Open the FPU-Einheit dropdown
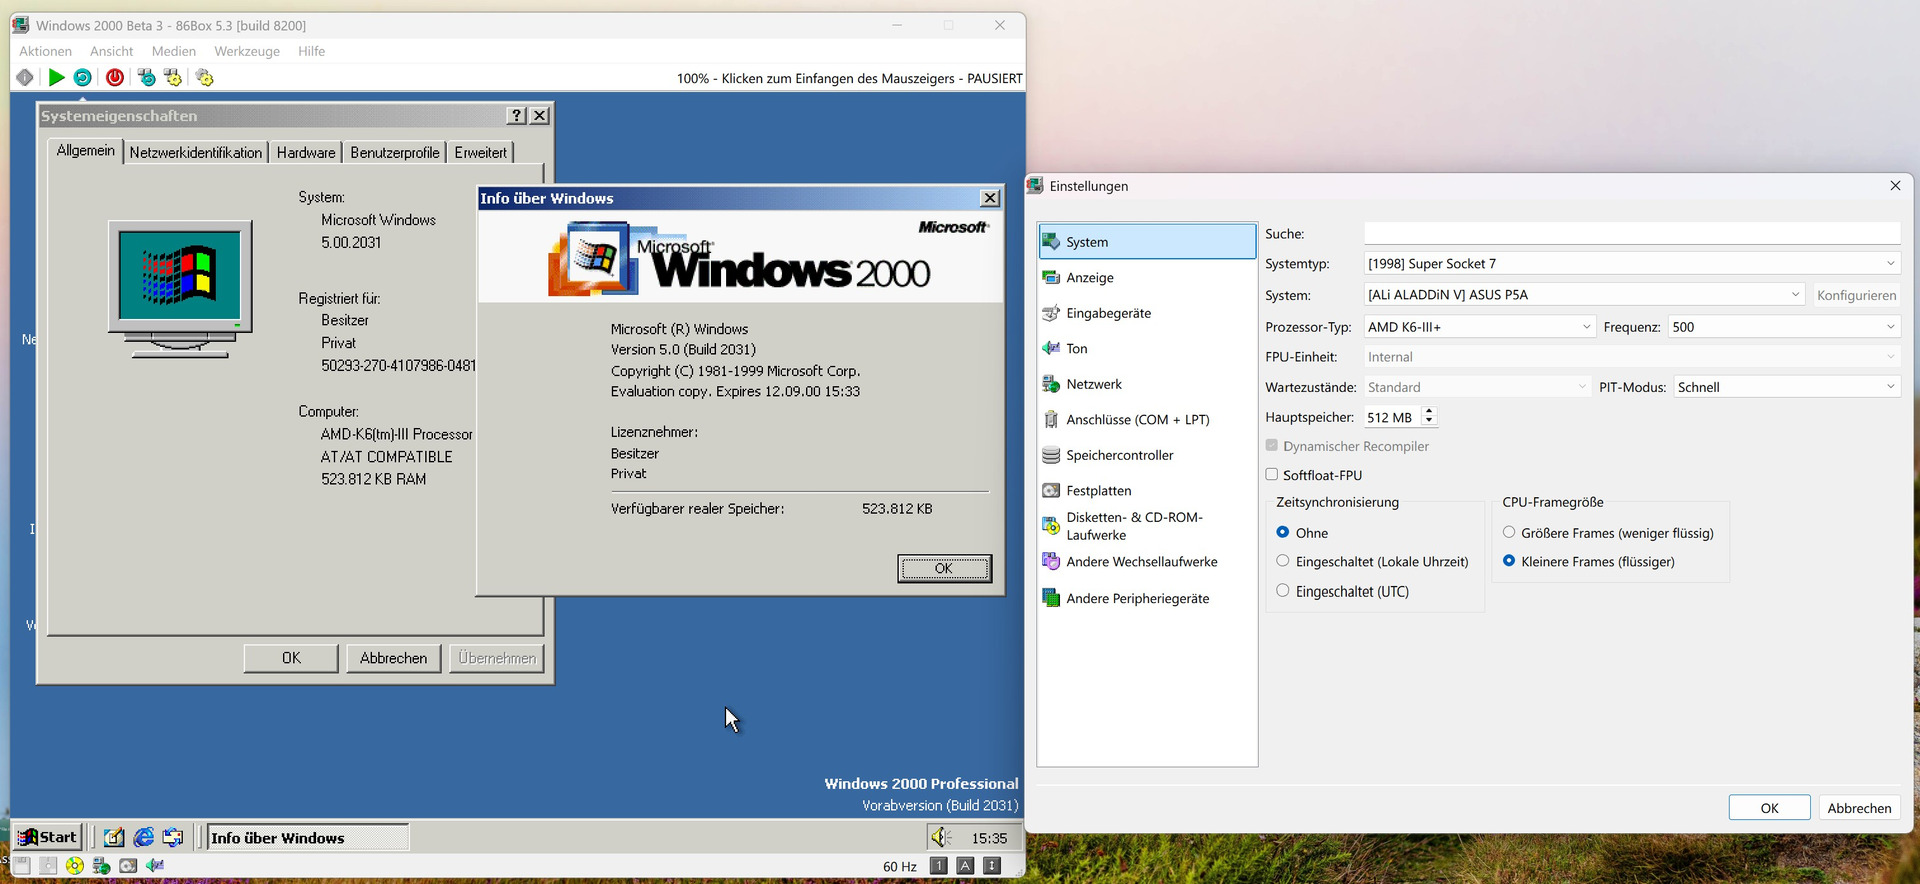This screenshot has height=884, width=1920. point(1632,357)
